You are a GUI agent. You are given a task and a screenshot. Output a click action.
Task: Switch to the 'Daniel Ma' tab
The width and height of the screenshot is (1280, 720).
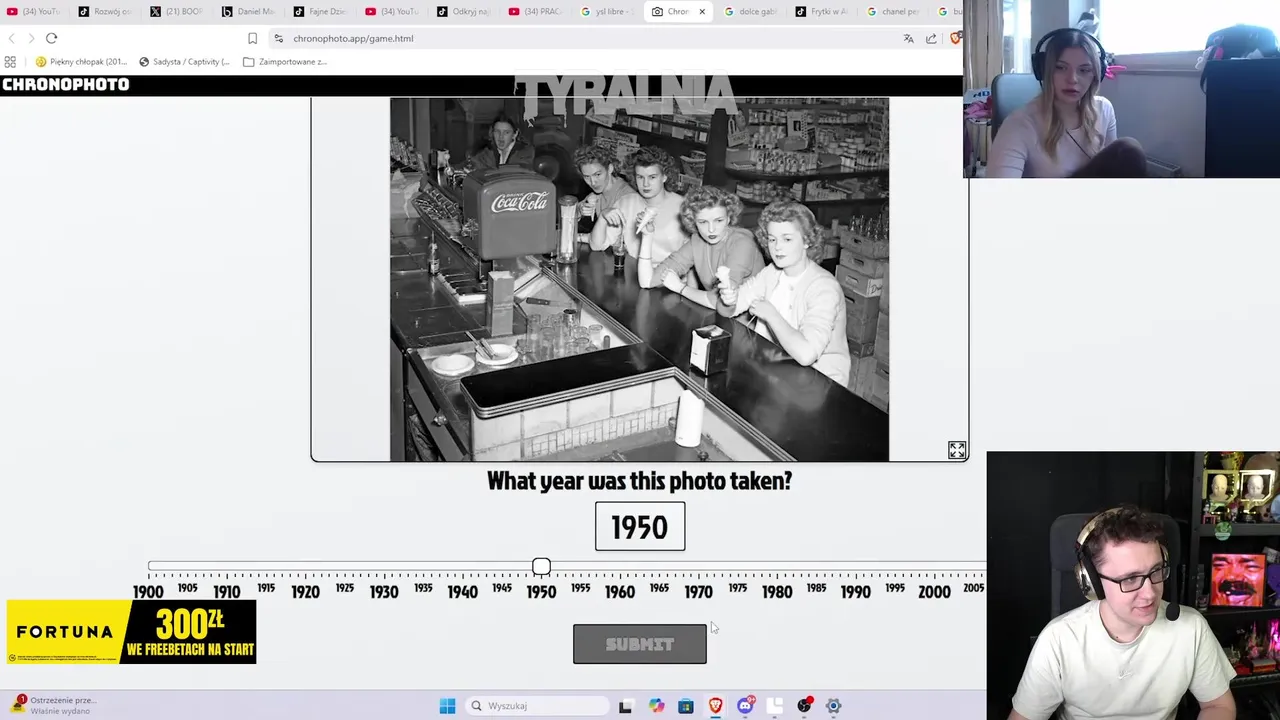click(250, 12)
